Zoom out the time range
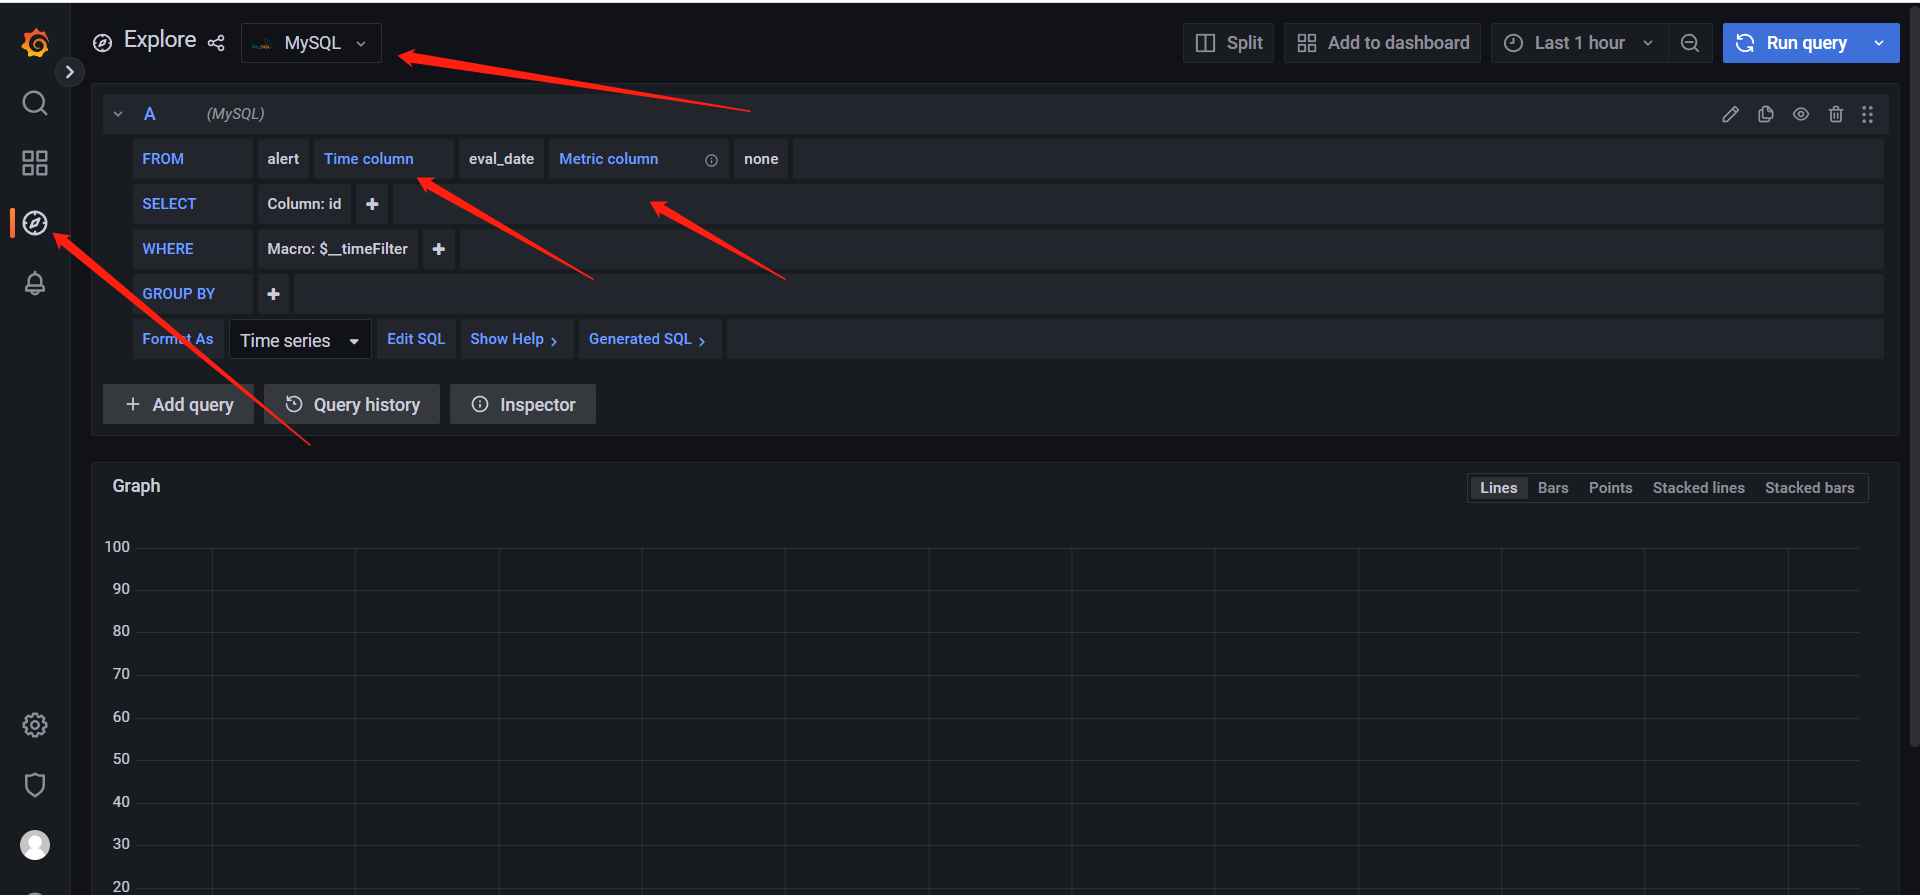This screenshot has height=895, width=1920. (x=1690, y=43)
